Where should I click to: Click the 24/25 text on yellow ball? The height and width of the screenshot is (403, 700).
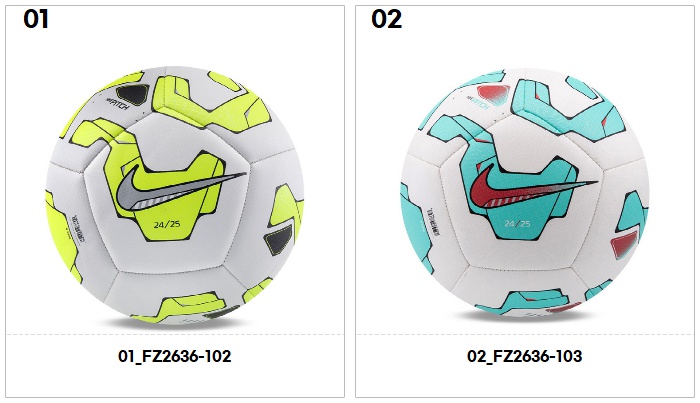point(167,224)
